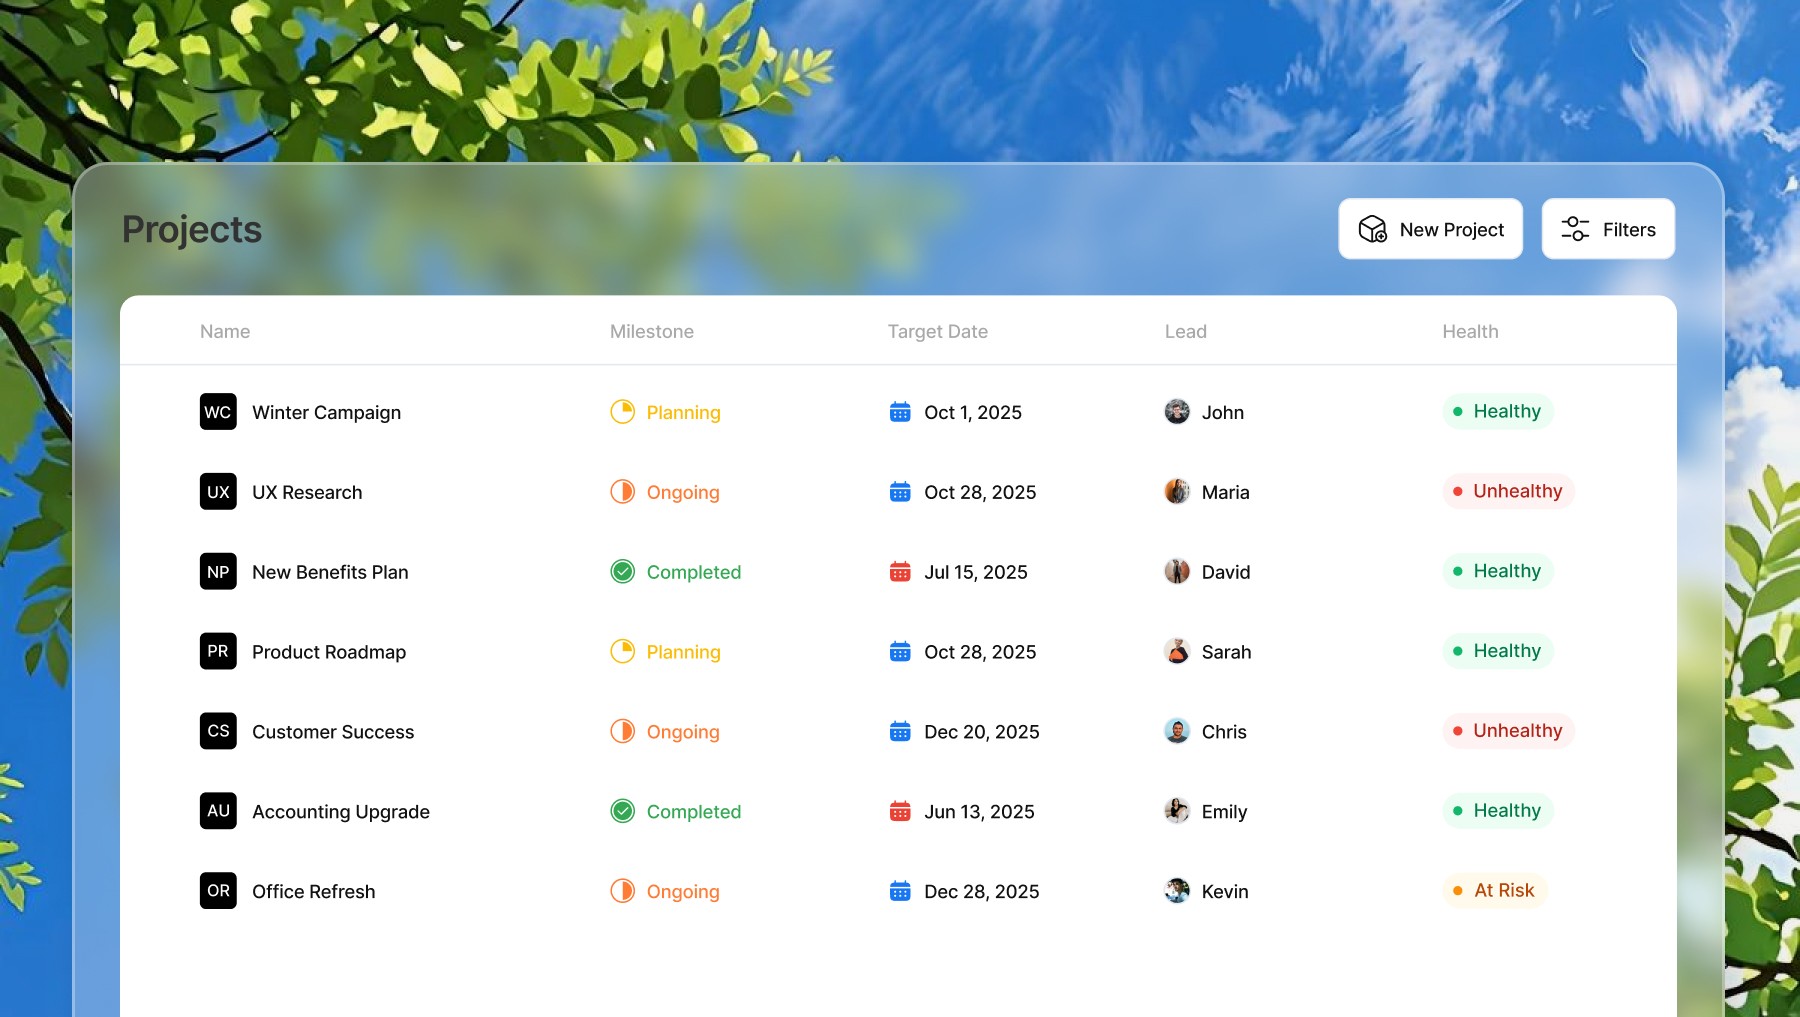Click the Oct 1, 2025 target date
This screenshot has height=1017, width=1800.
click(x=973, y=412)
